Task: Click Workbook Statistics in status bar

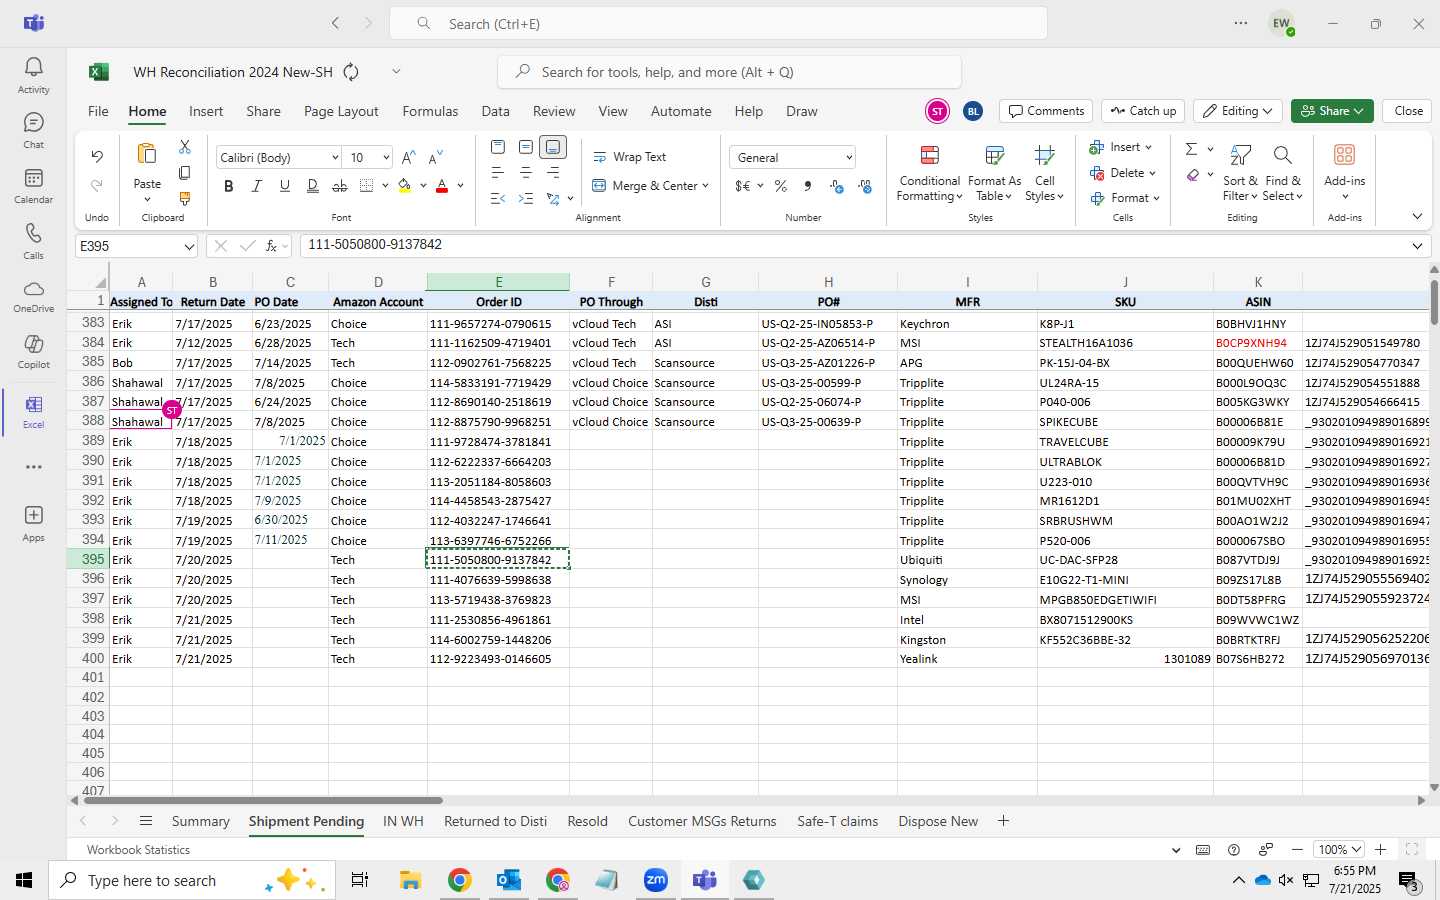Action: tap(138, 849)
